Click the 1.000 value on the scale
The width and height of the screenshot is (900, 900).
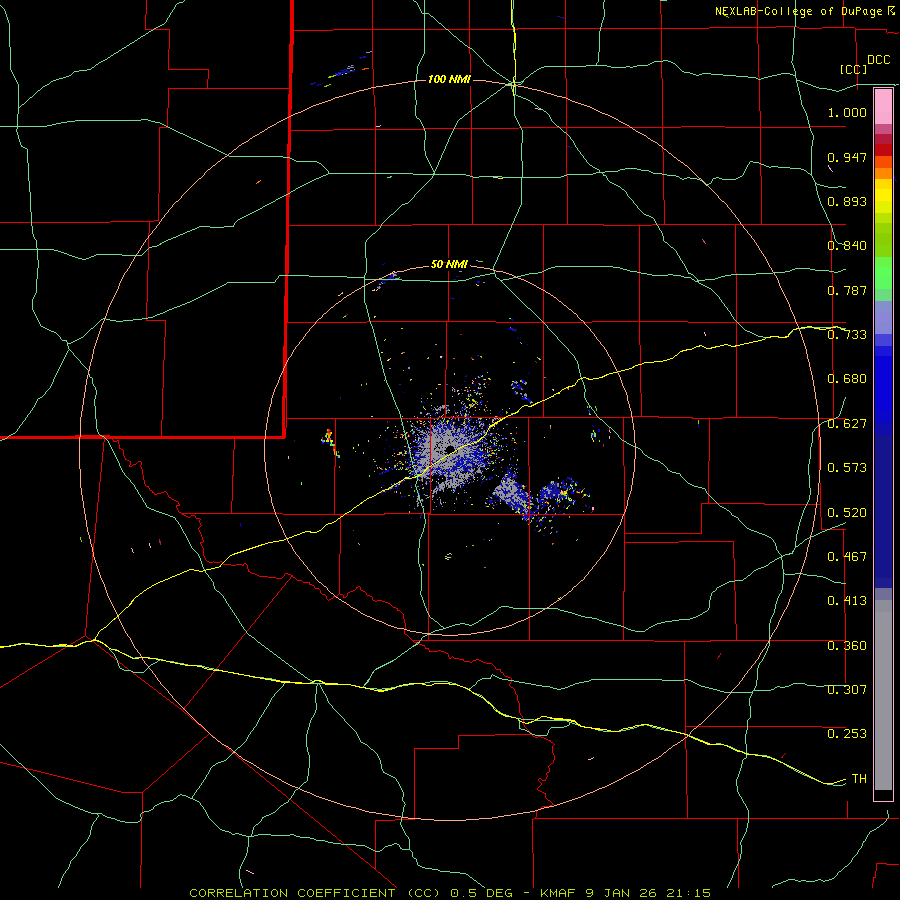pyautogui.click(x=847, y=112)
